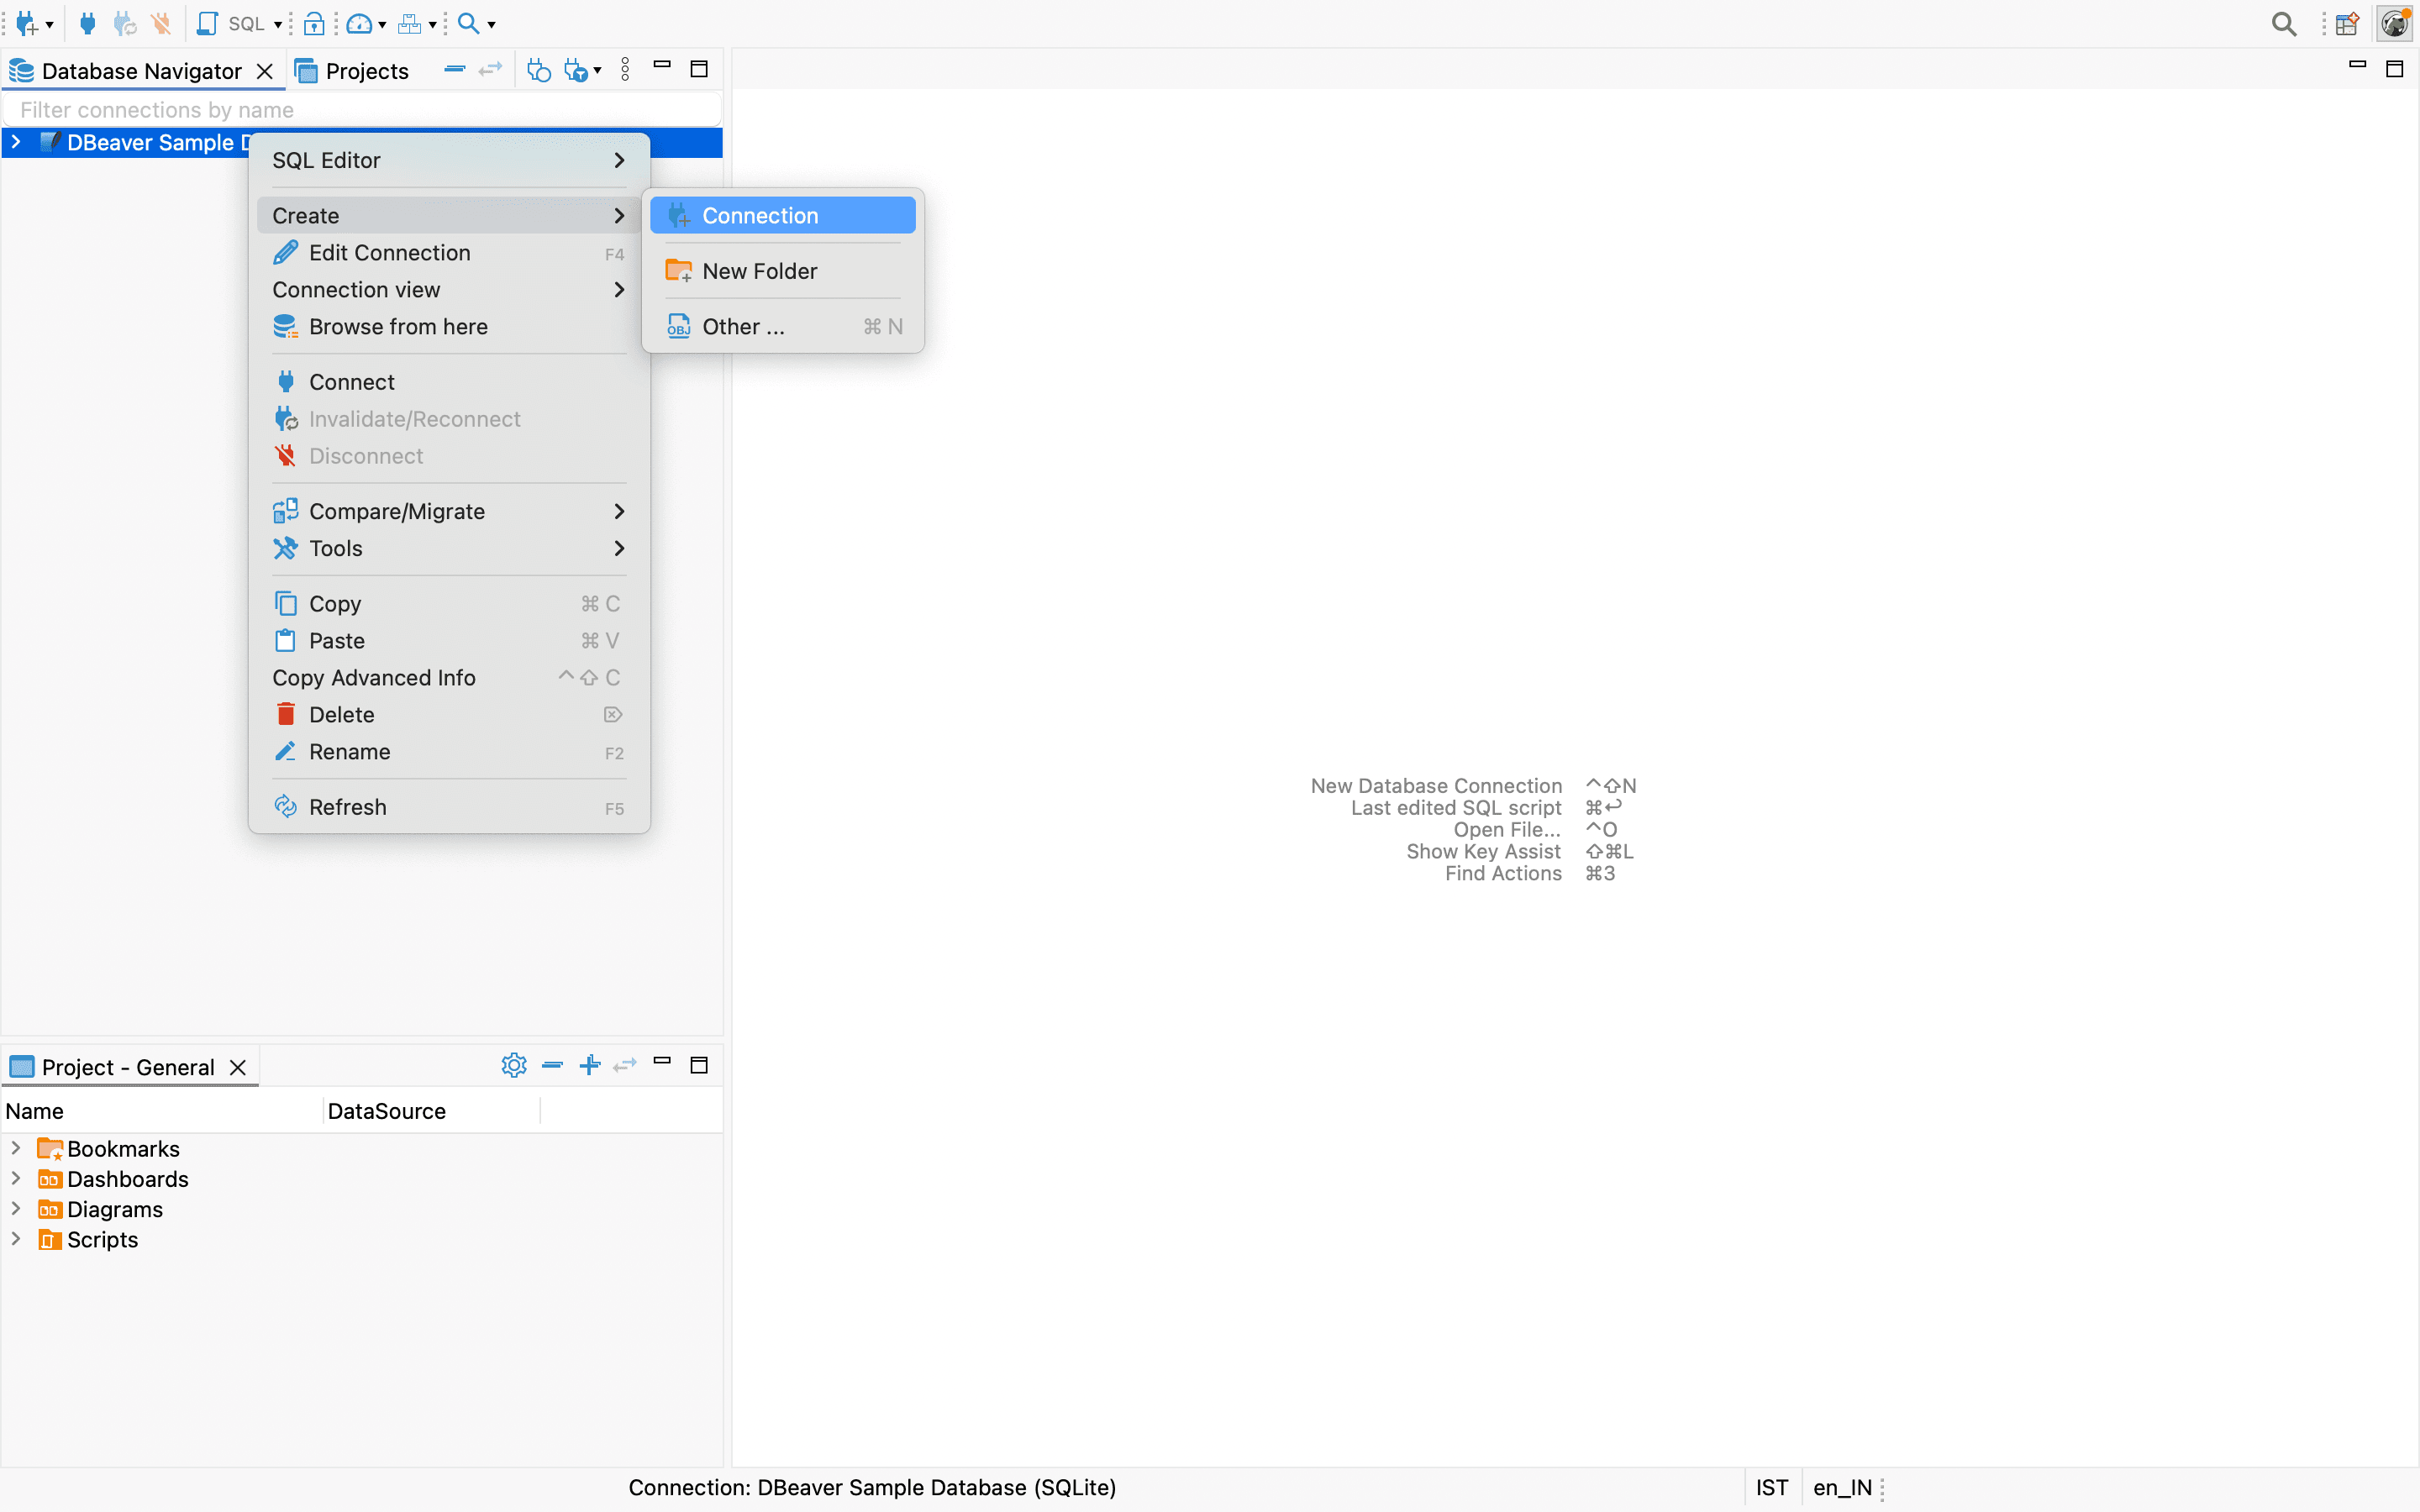The image size is (2420, 1512).
Task: Expand the DBeaver Sample Database tree node
Action: click(16, 142)
